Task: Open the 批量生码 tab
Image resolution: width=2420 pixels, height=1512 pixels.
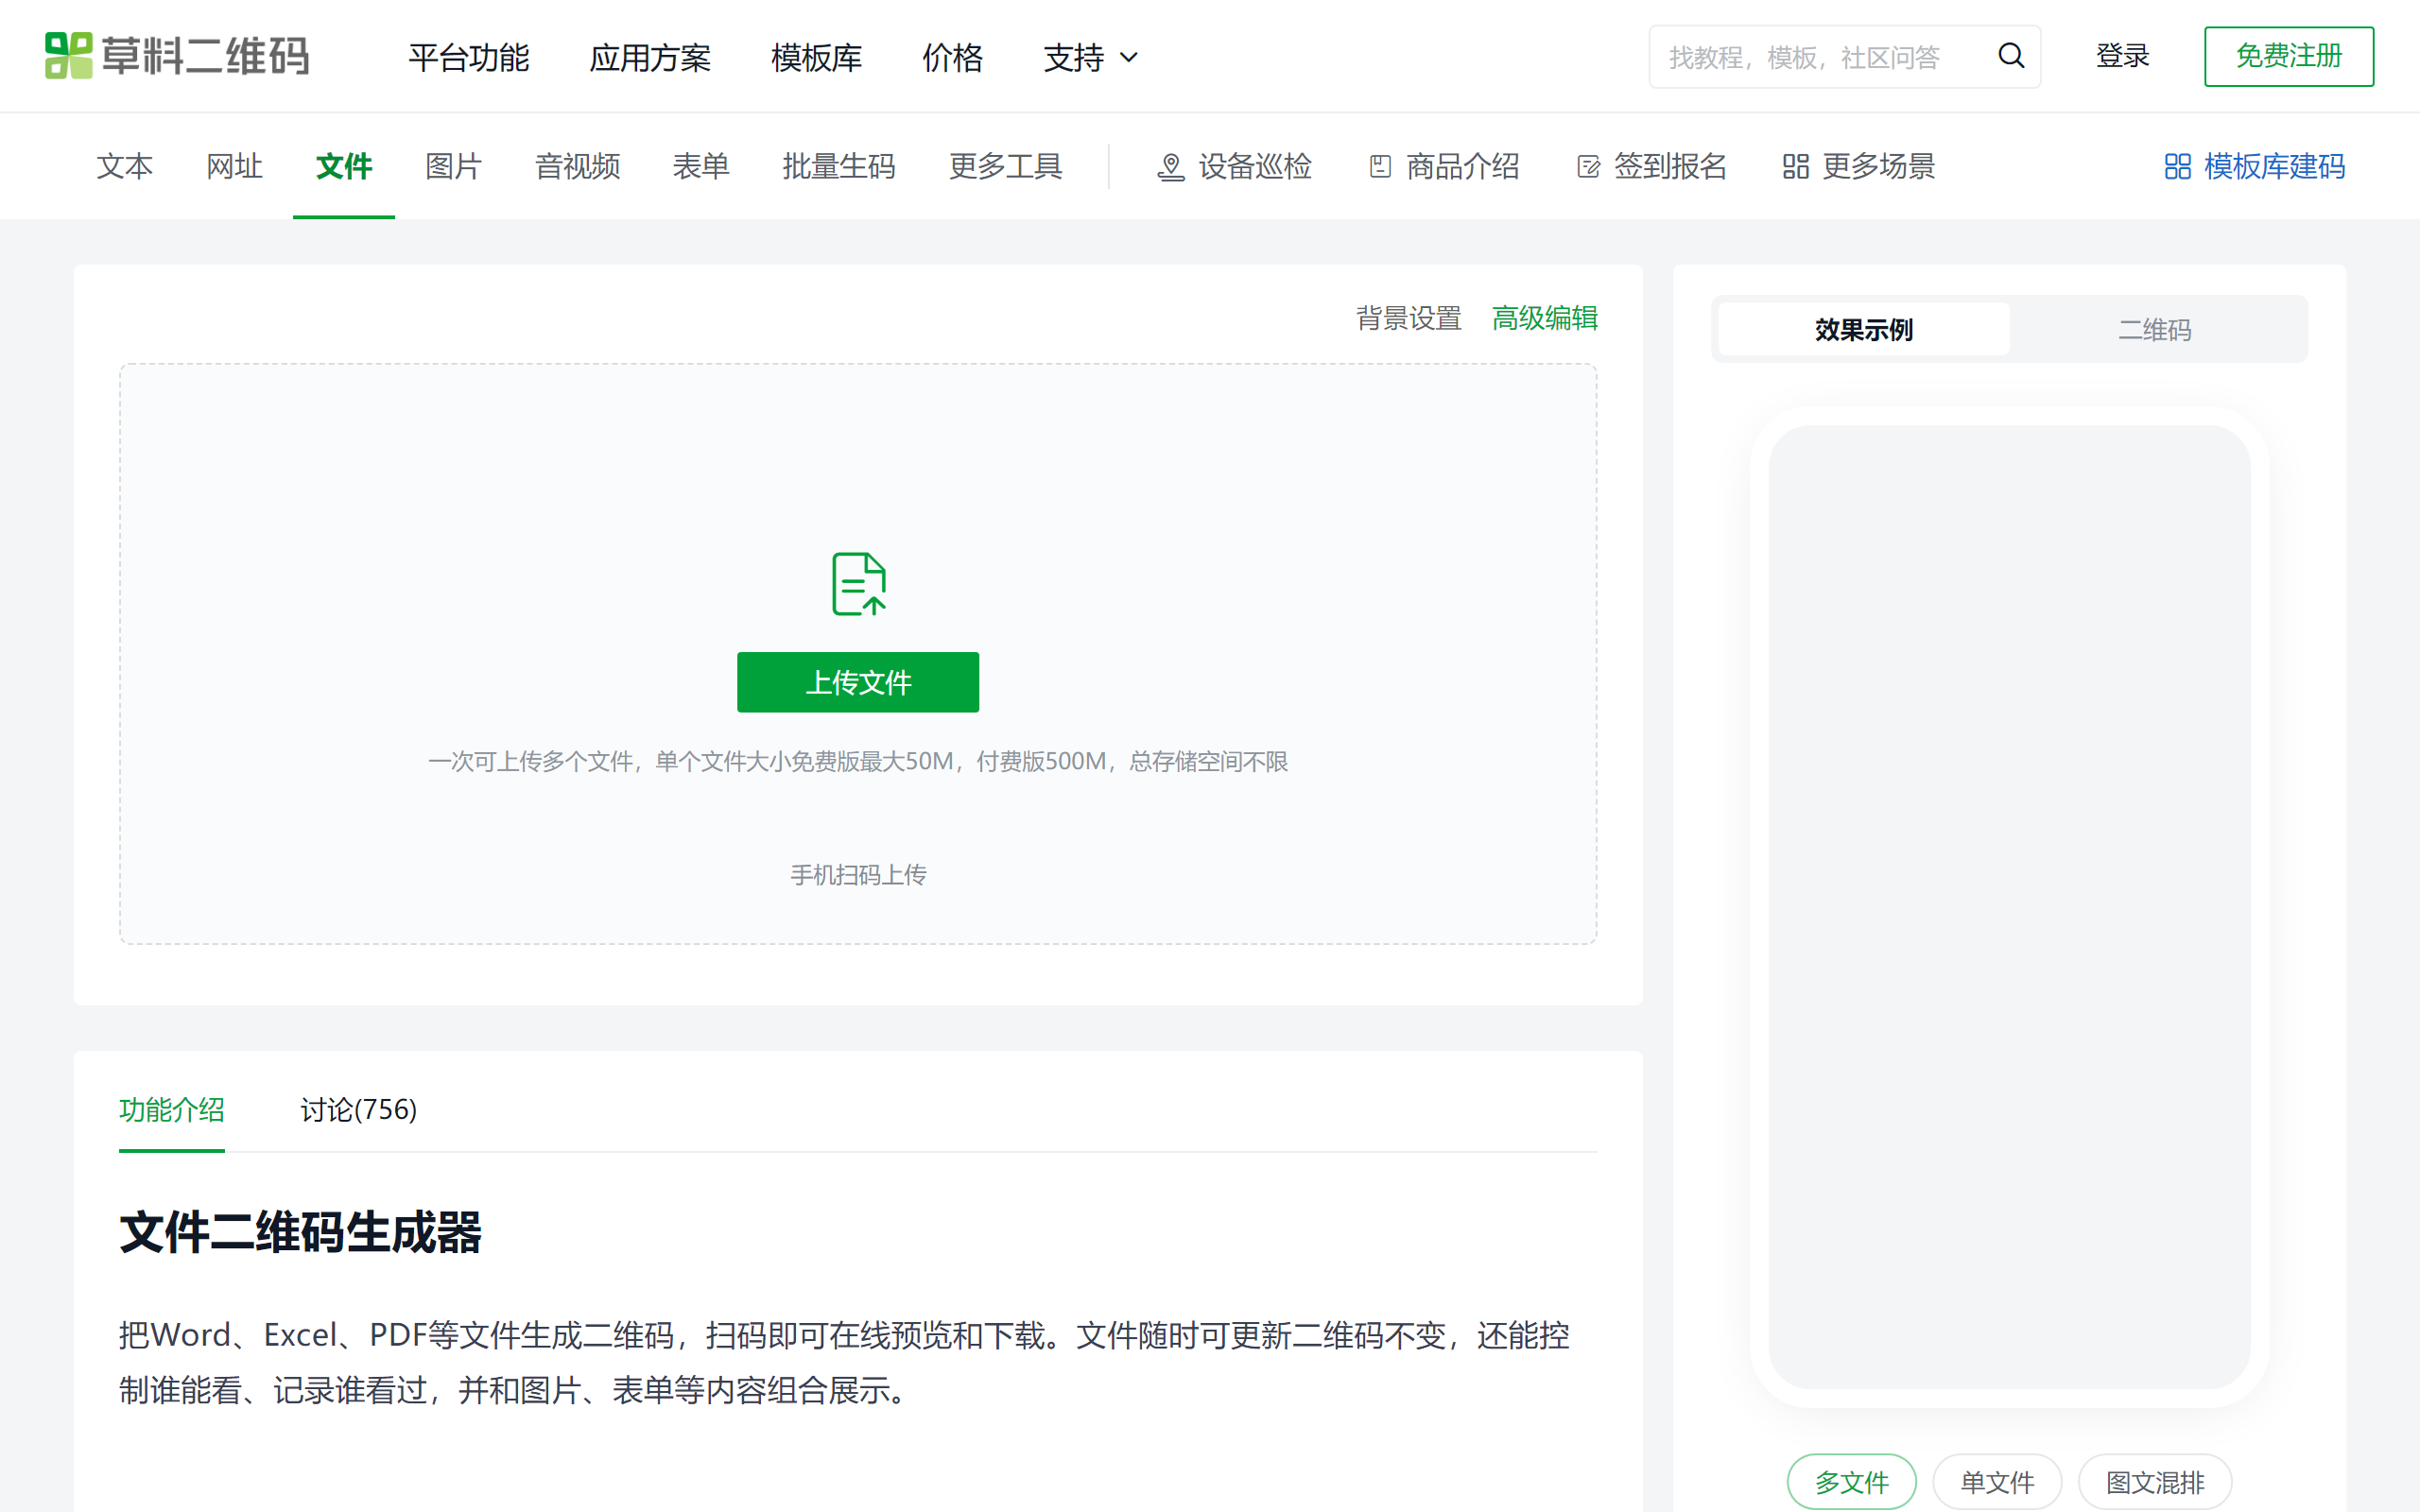Action: pos(838,166)
